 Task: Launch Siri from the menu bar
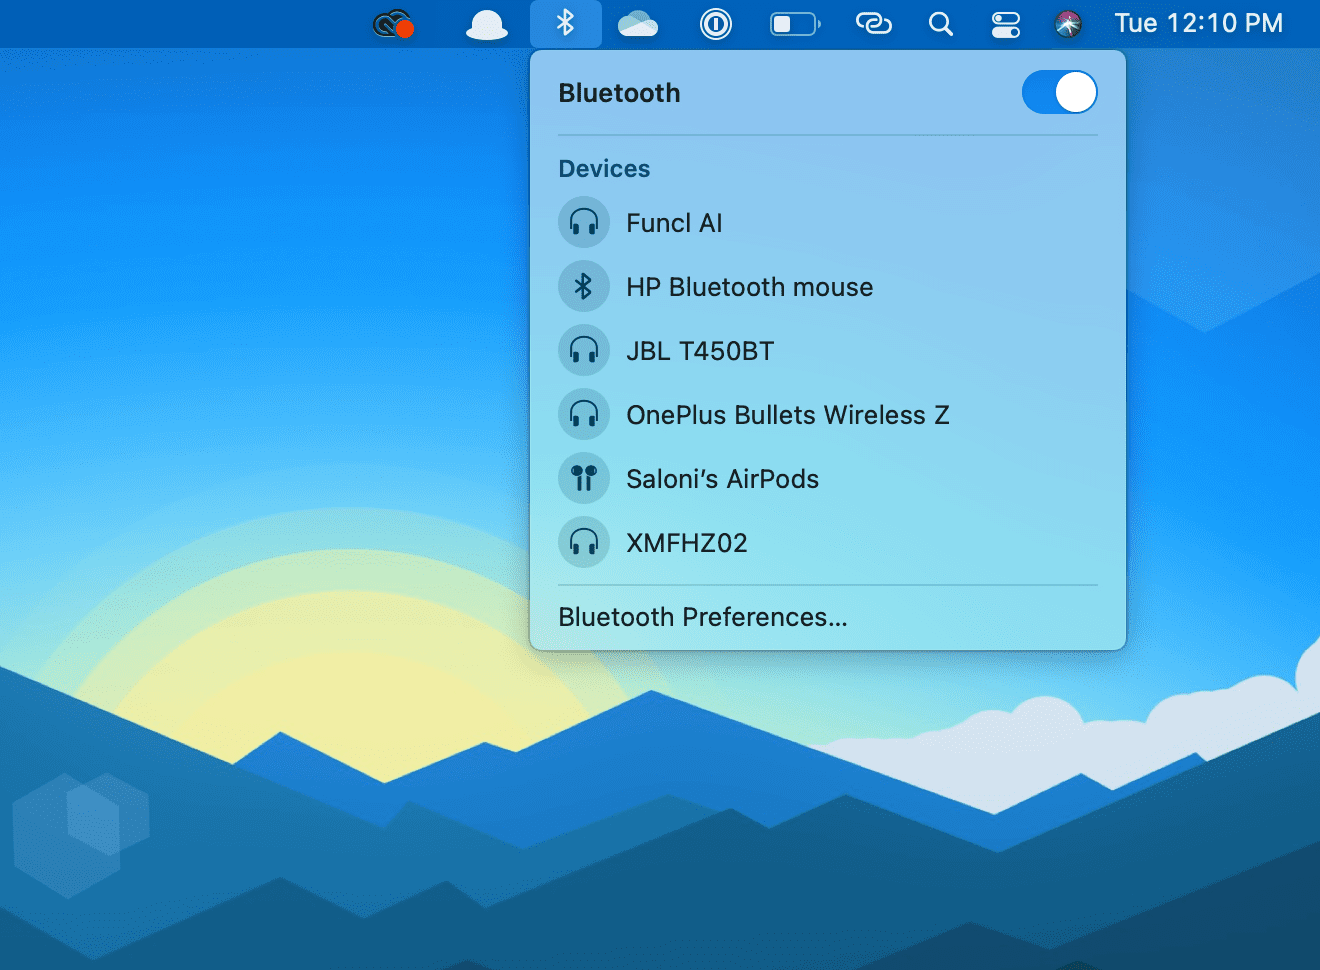[x=1068, y=24]
